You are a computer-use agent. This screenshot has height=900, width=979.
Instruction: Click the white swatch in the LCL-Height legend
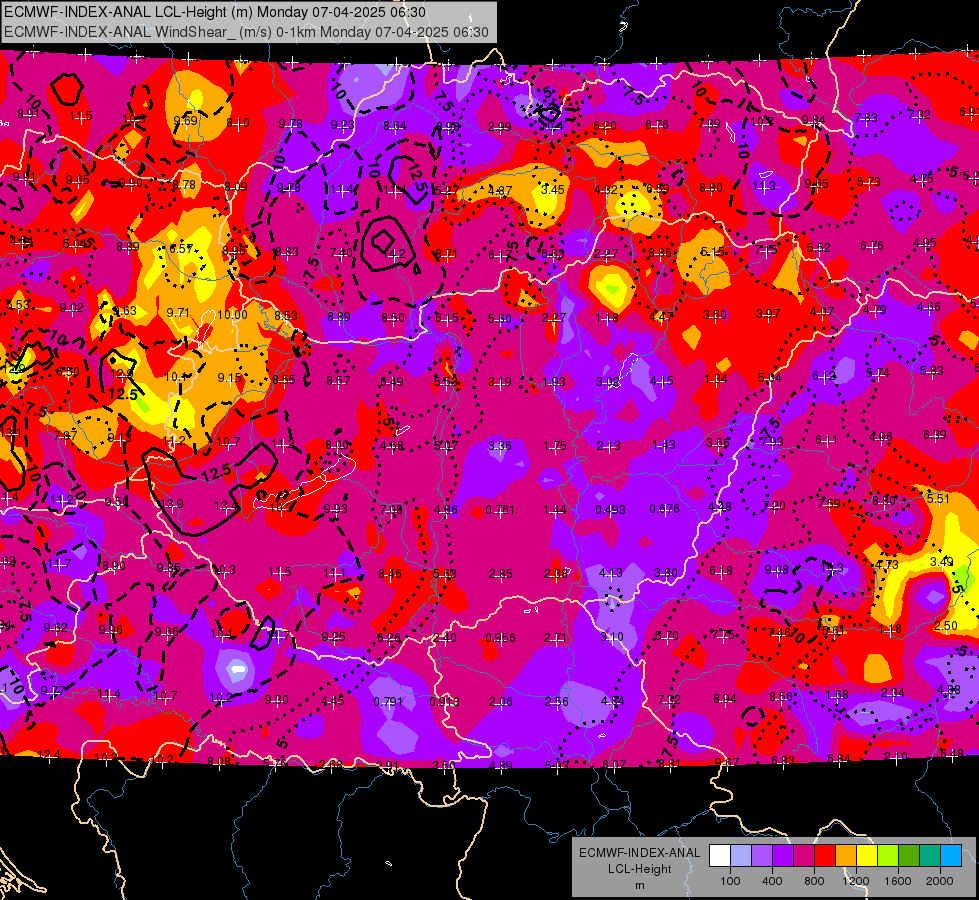pos(720,856)
